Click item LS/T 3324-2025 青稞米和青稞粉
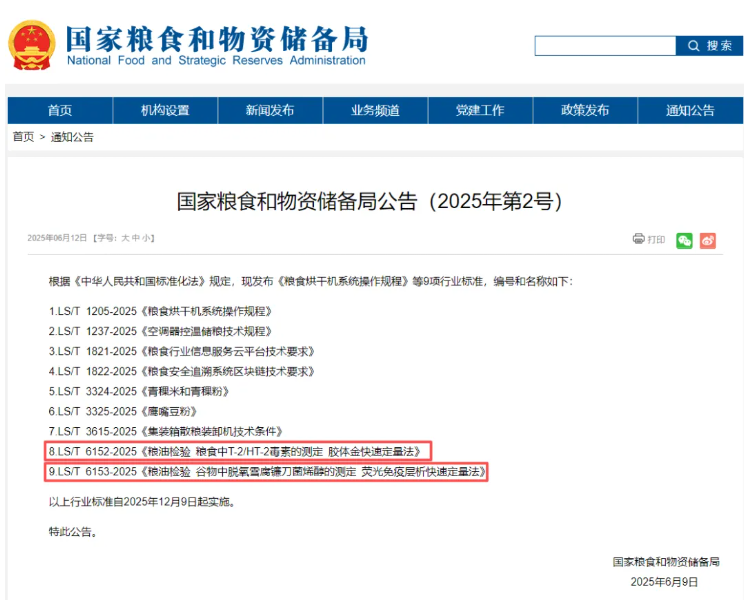Viewport: 744px width, 600px height. 140,391
